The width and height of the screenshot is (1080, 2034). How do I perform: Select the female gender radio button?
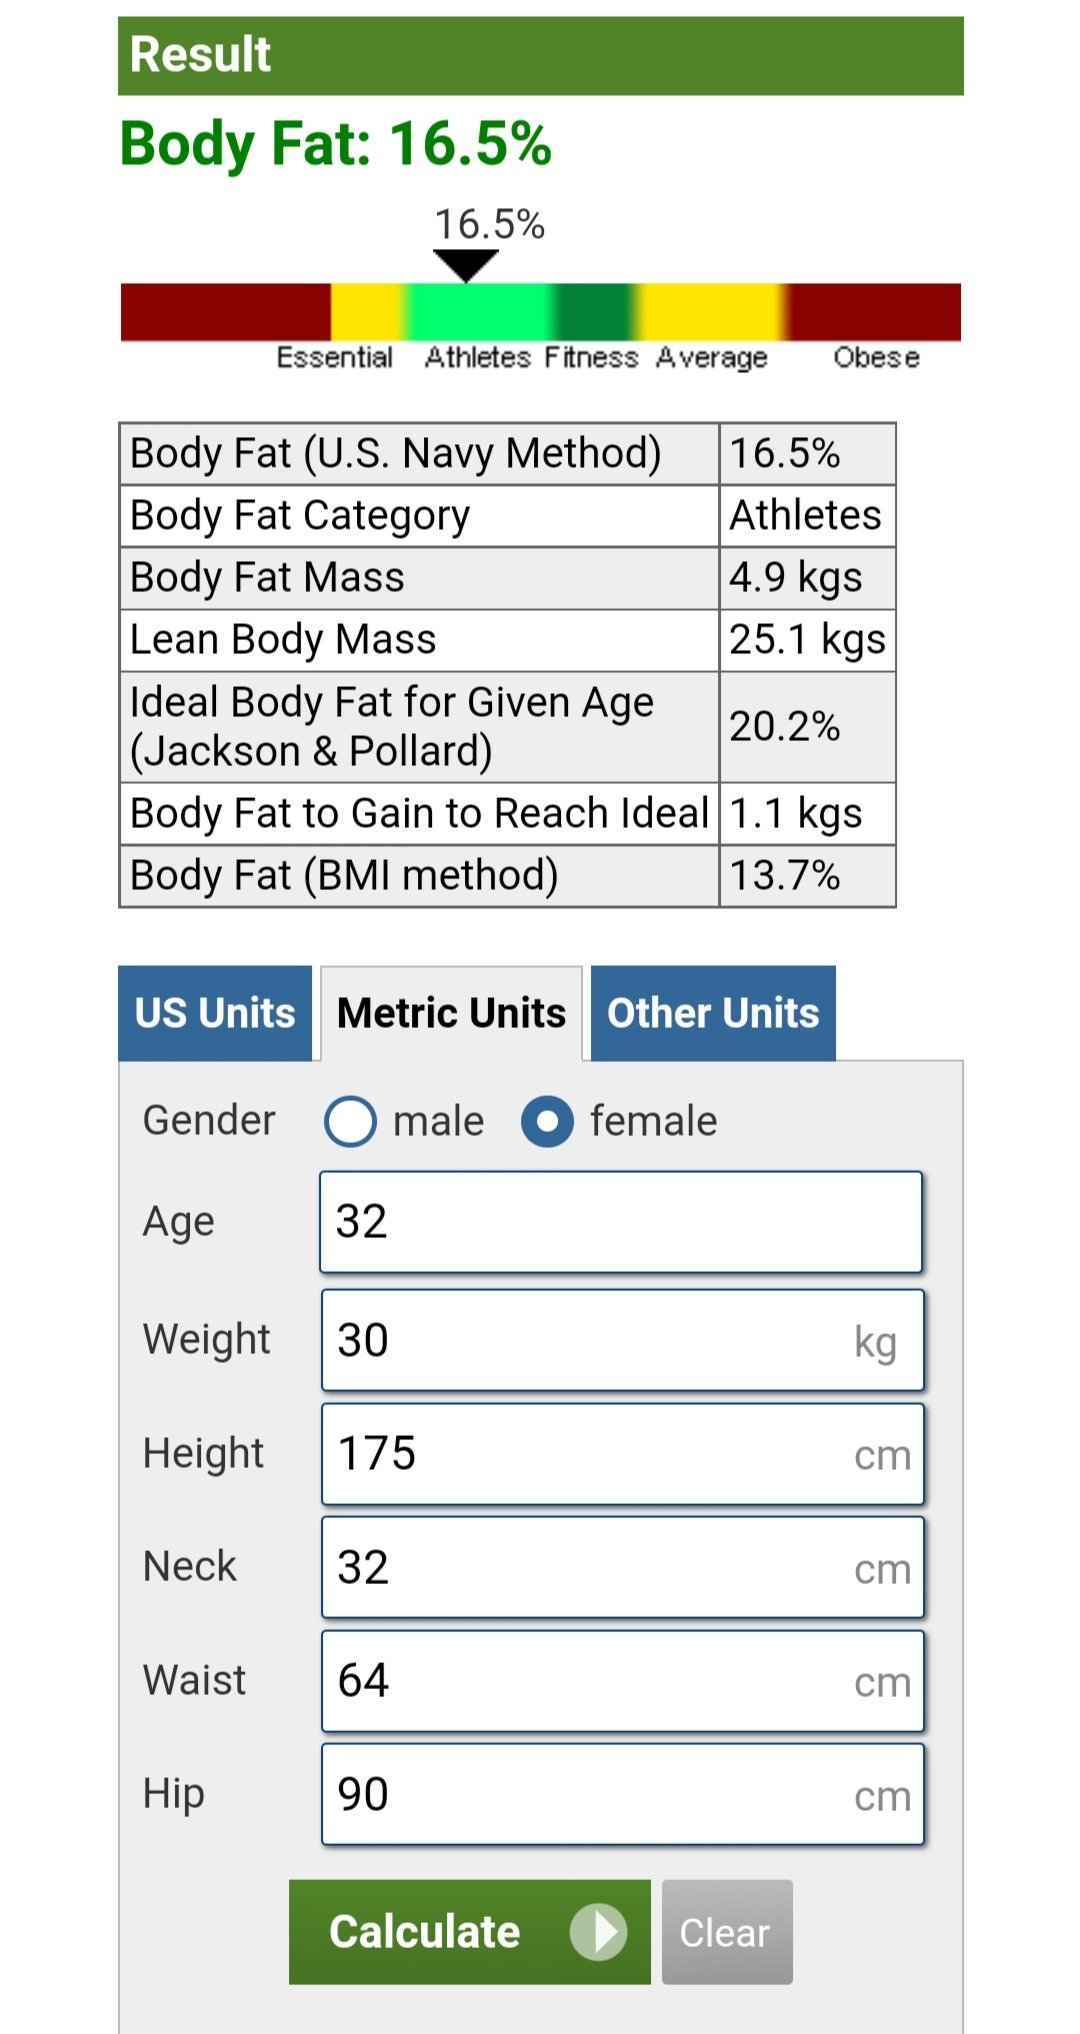[547, 1121]
